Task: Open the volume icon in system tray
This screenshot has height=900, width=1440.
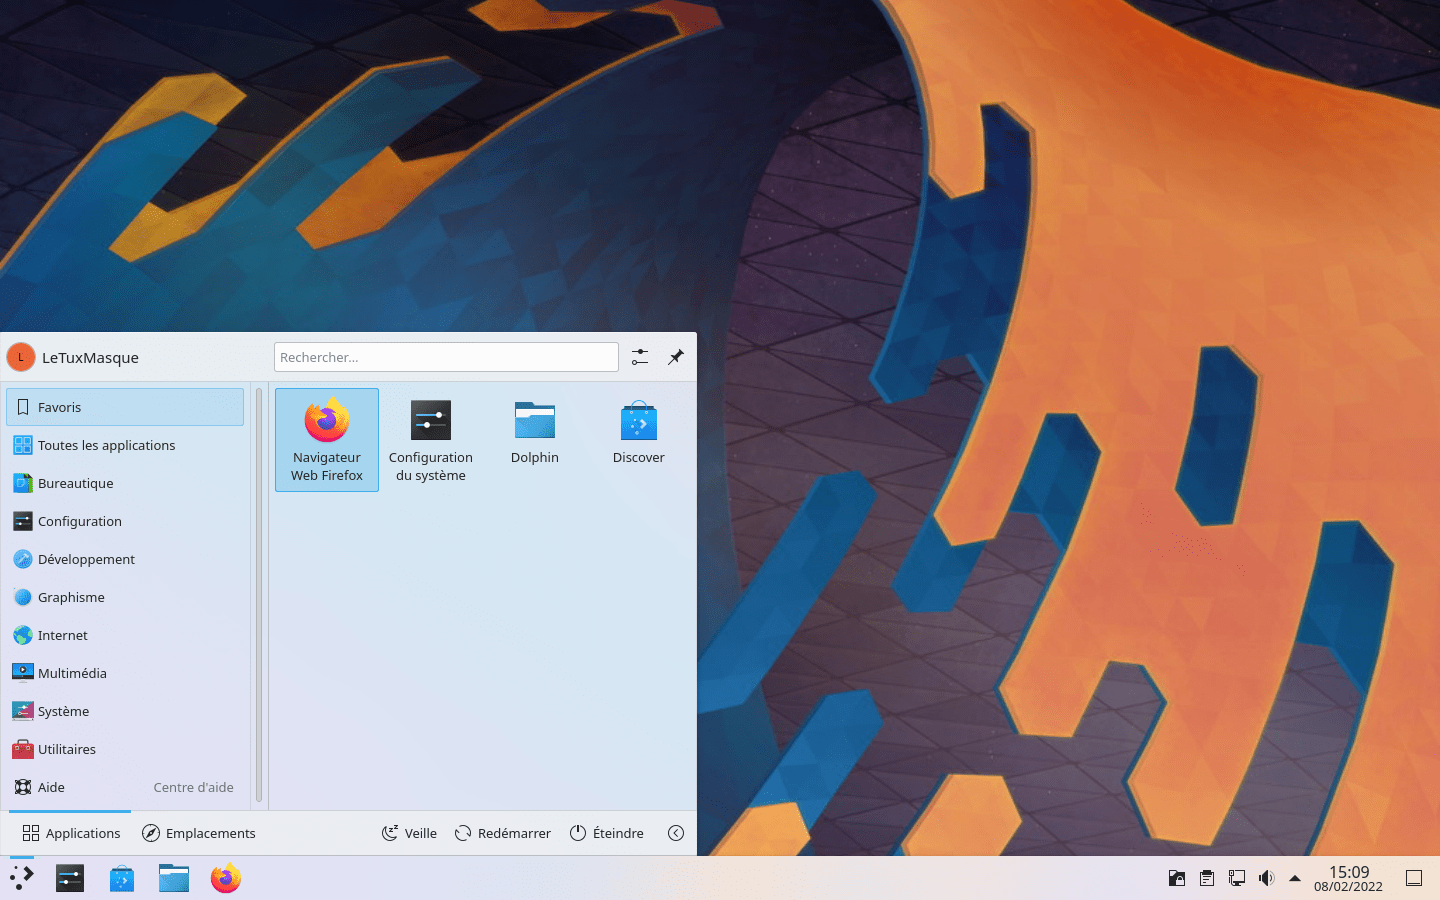Action: click(x=1266, y=879)
